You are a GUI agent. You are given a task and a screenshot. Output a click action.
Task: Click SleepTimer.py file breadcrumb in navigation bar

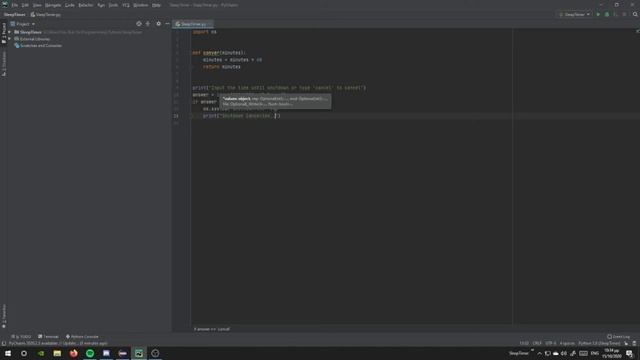(46, 15)
